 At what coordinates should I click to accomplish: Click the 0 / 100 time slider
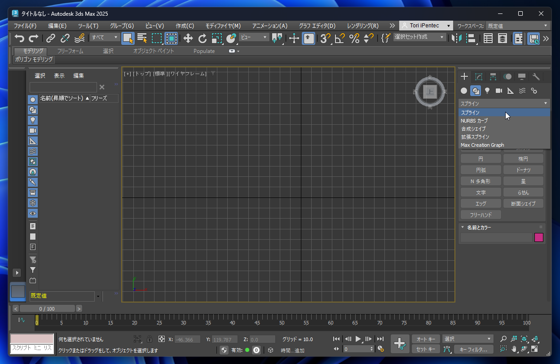point(47,309)
